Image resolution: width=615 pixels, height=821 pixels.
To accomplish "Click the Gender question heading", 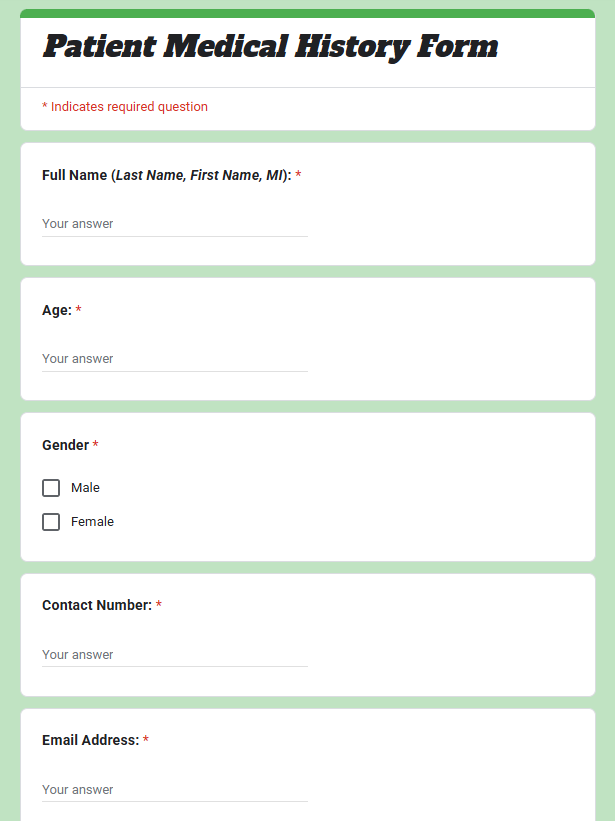I will tap(65, 445).
